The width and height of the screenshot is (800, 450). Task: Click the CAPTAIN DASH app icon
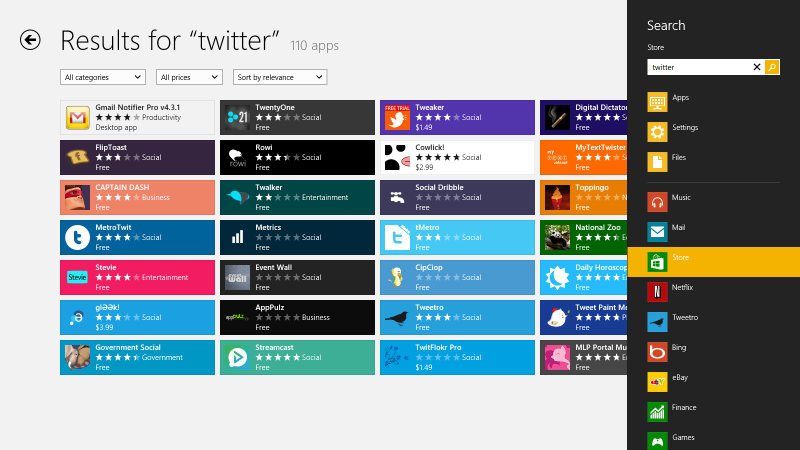coord(78,197)
